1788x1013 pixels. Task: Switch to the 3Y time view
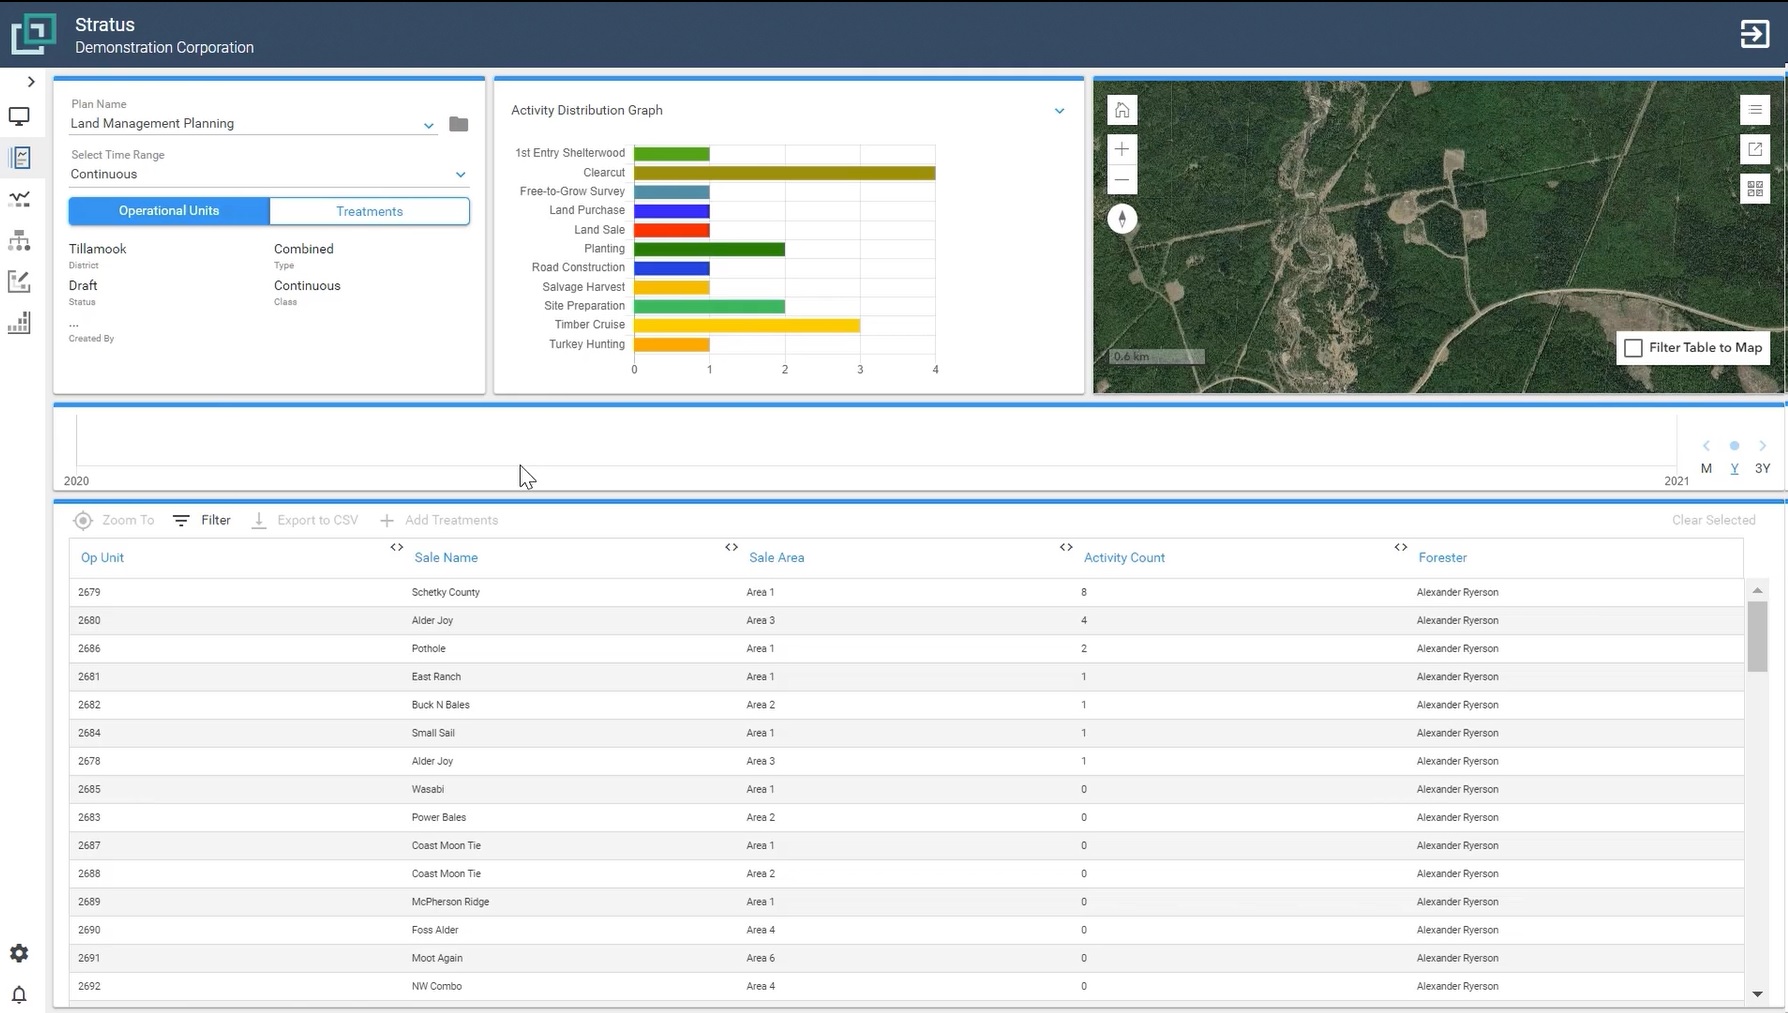[x=1763, y=468]
